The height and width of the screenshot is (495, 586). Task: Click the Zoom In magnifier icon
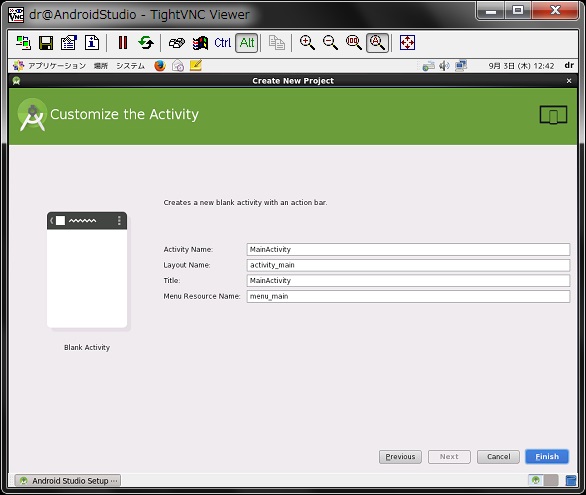(x=307, y=43)
